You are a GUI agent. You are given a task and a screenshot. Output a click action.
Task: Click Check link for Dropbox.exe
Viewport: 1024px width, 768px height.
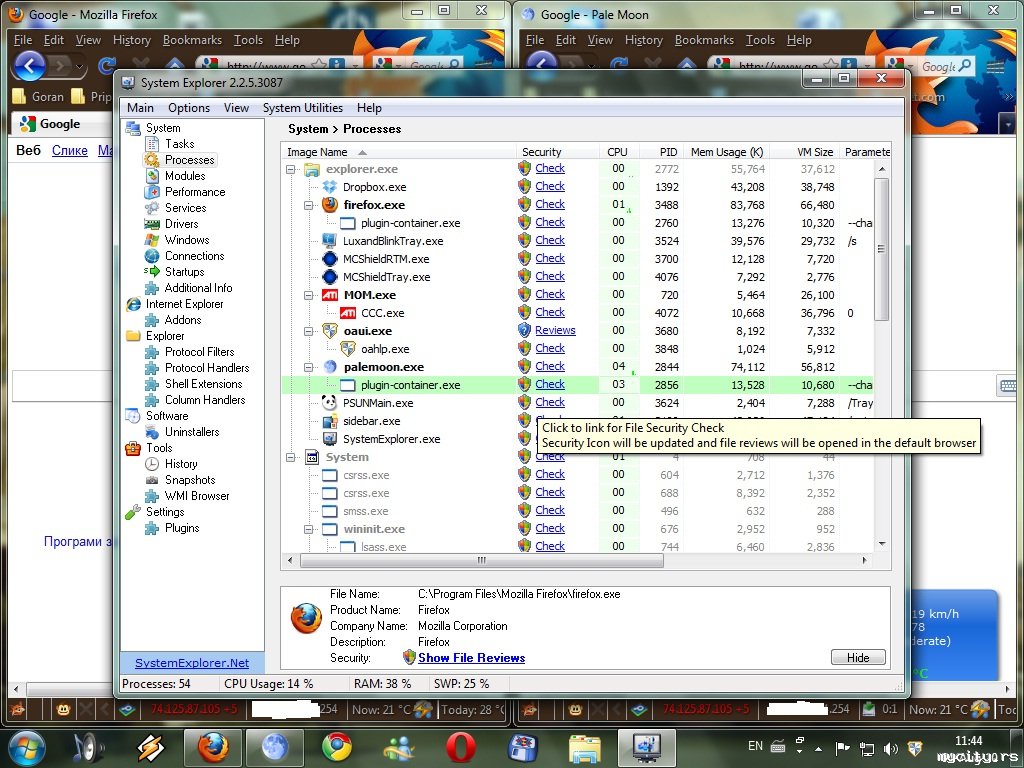(550, 186)
